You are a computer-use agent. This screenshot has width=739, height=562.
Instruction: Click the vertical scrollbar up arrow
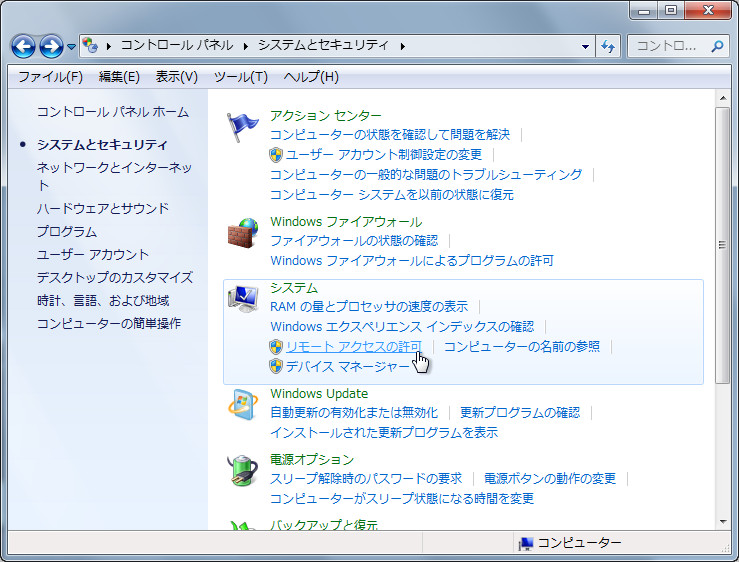pyautogui.click(x=723, y=98)
